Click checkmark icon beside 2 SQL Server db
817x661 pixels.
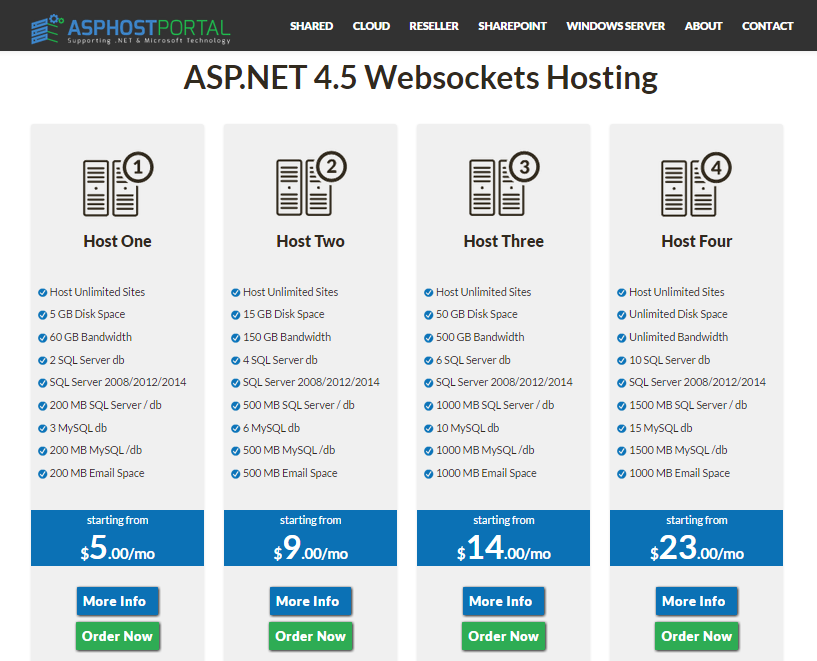coord(43,360)
